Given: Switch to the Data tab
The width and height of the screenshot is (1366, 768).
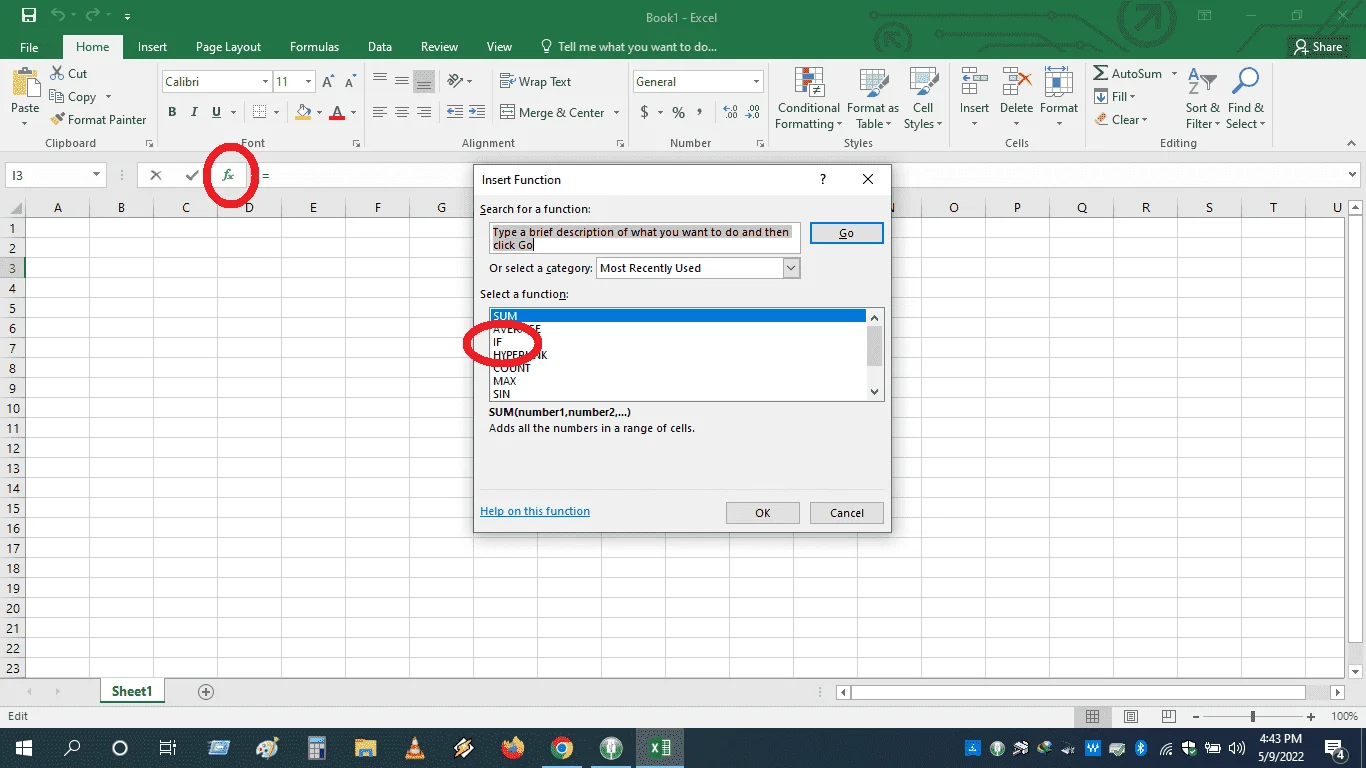Looking at the screenshot, I should (379, 47).
